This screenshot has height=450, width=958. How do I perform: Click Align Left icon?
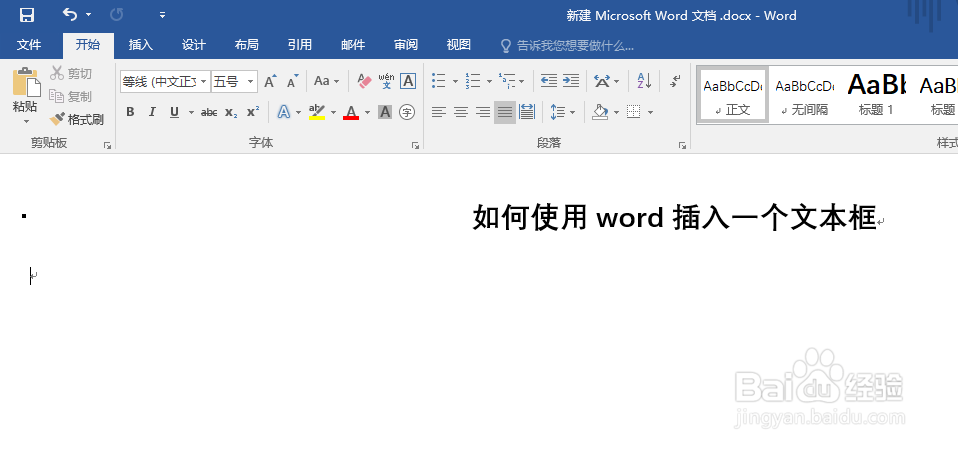(x=439, y=112)
